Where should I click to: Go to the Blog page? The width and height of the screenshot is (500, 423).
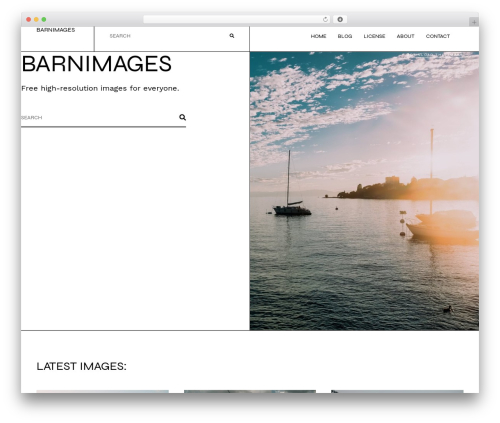[x=345, y=36]
